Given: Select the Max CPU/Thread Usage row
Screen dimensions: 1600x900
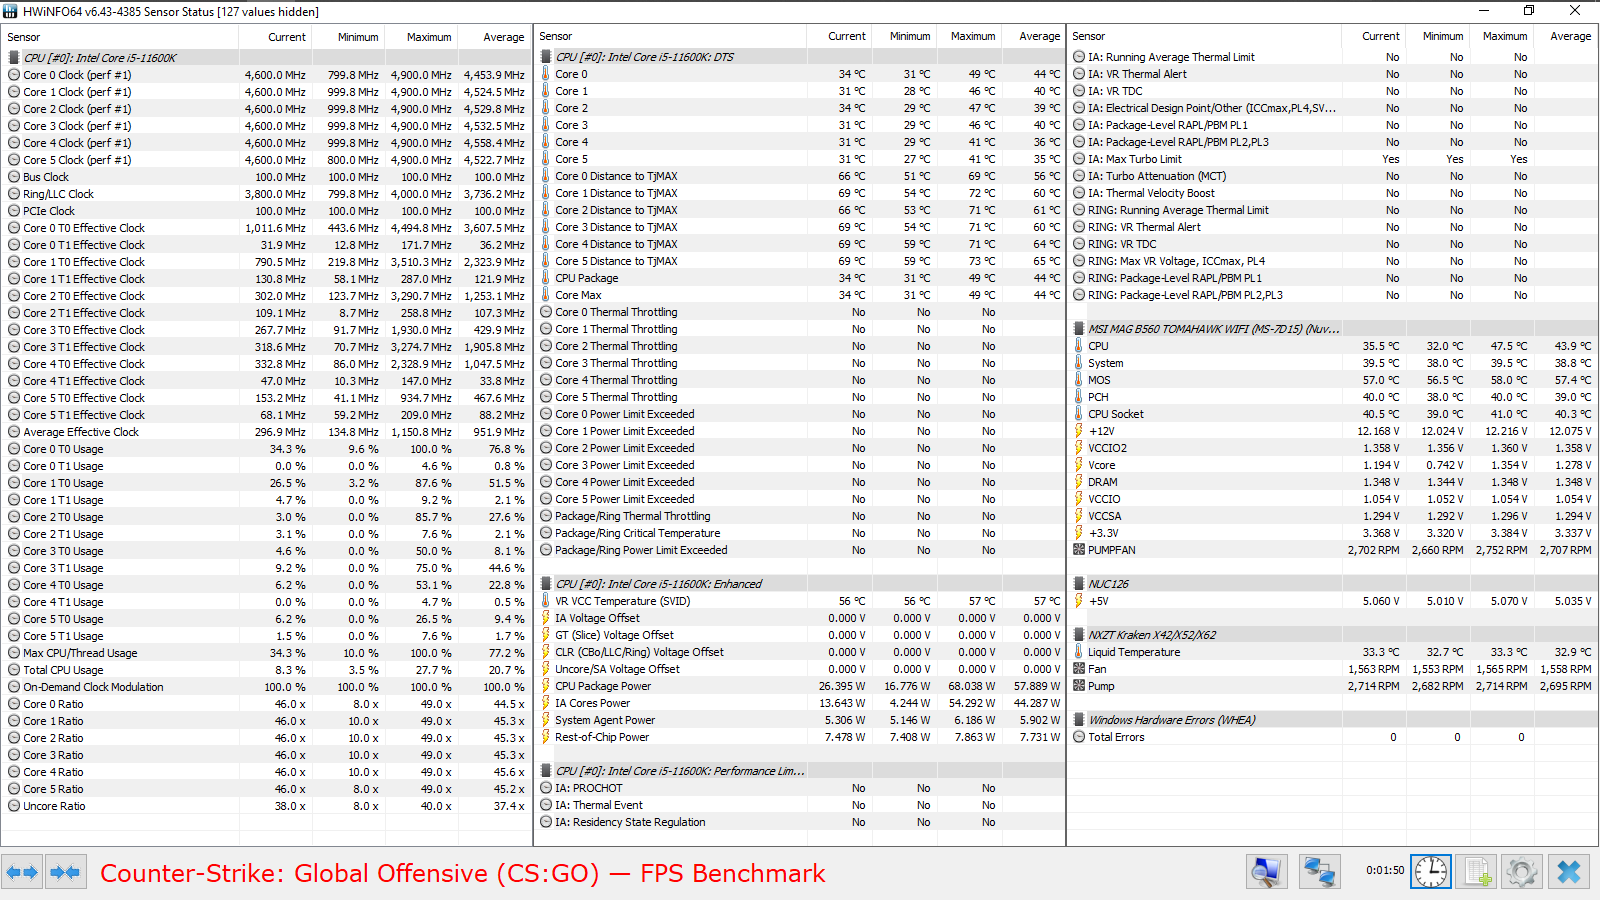Looking at the screenshot, I should 267,653.
